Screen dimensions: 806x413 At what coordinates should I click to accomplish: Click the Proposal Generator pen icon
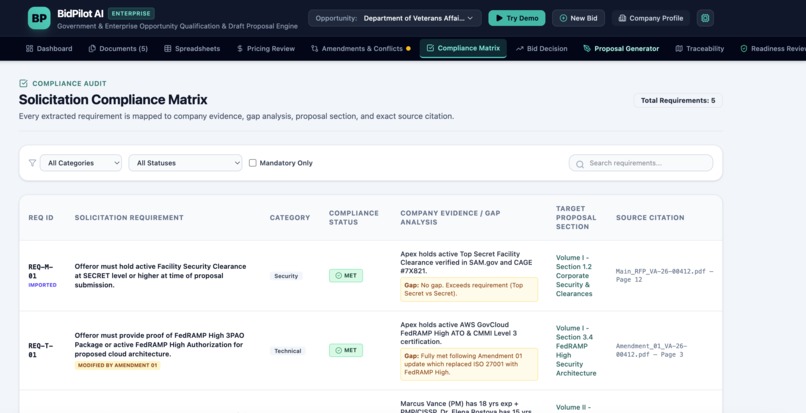click(x=587, y=48)
